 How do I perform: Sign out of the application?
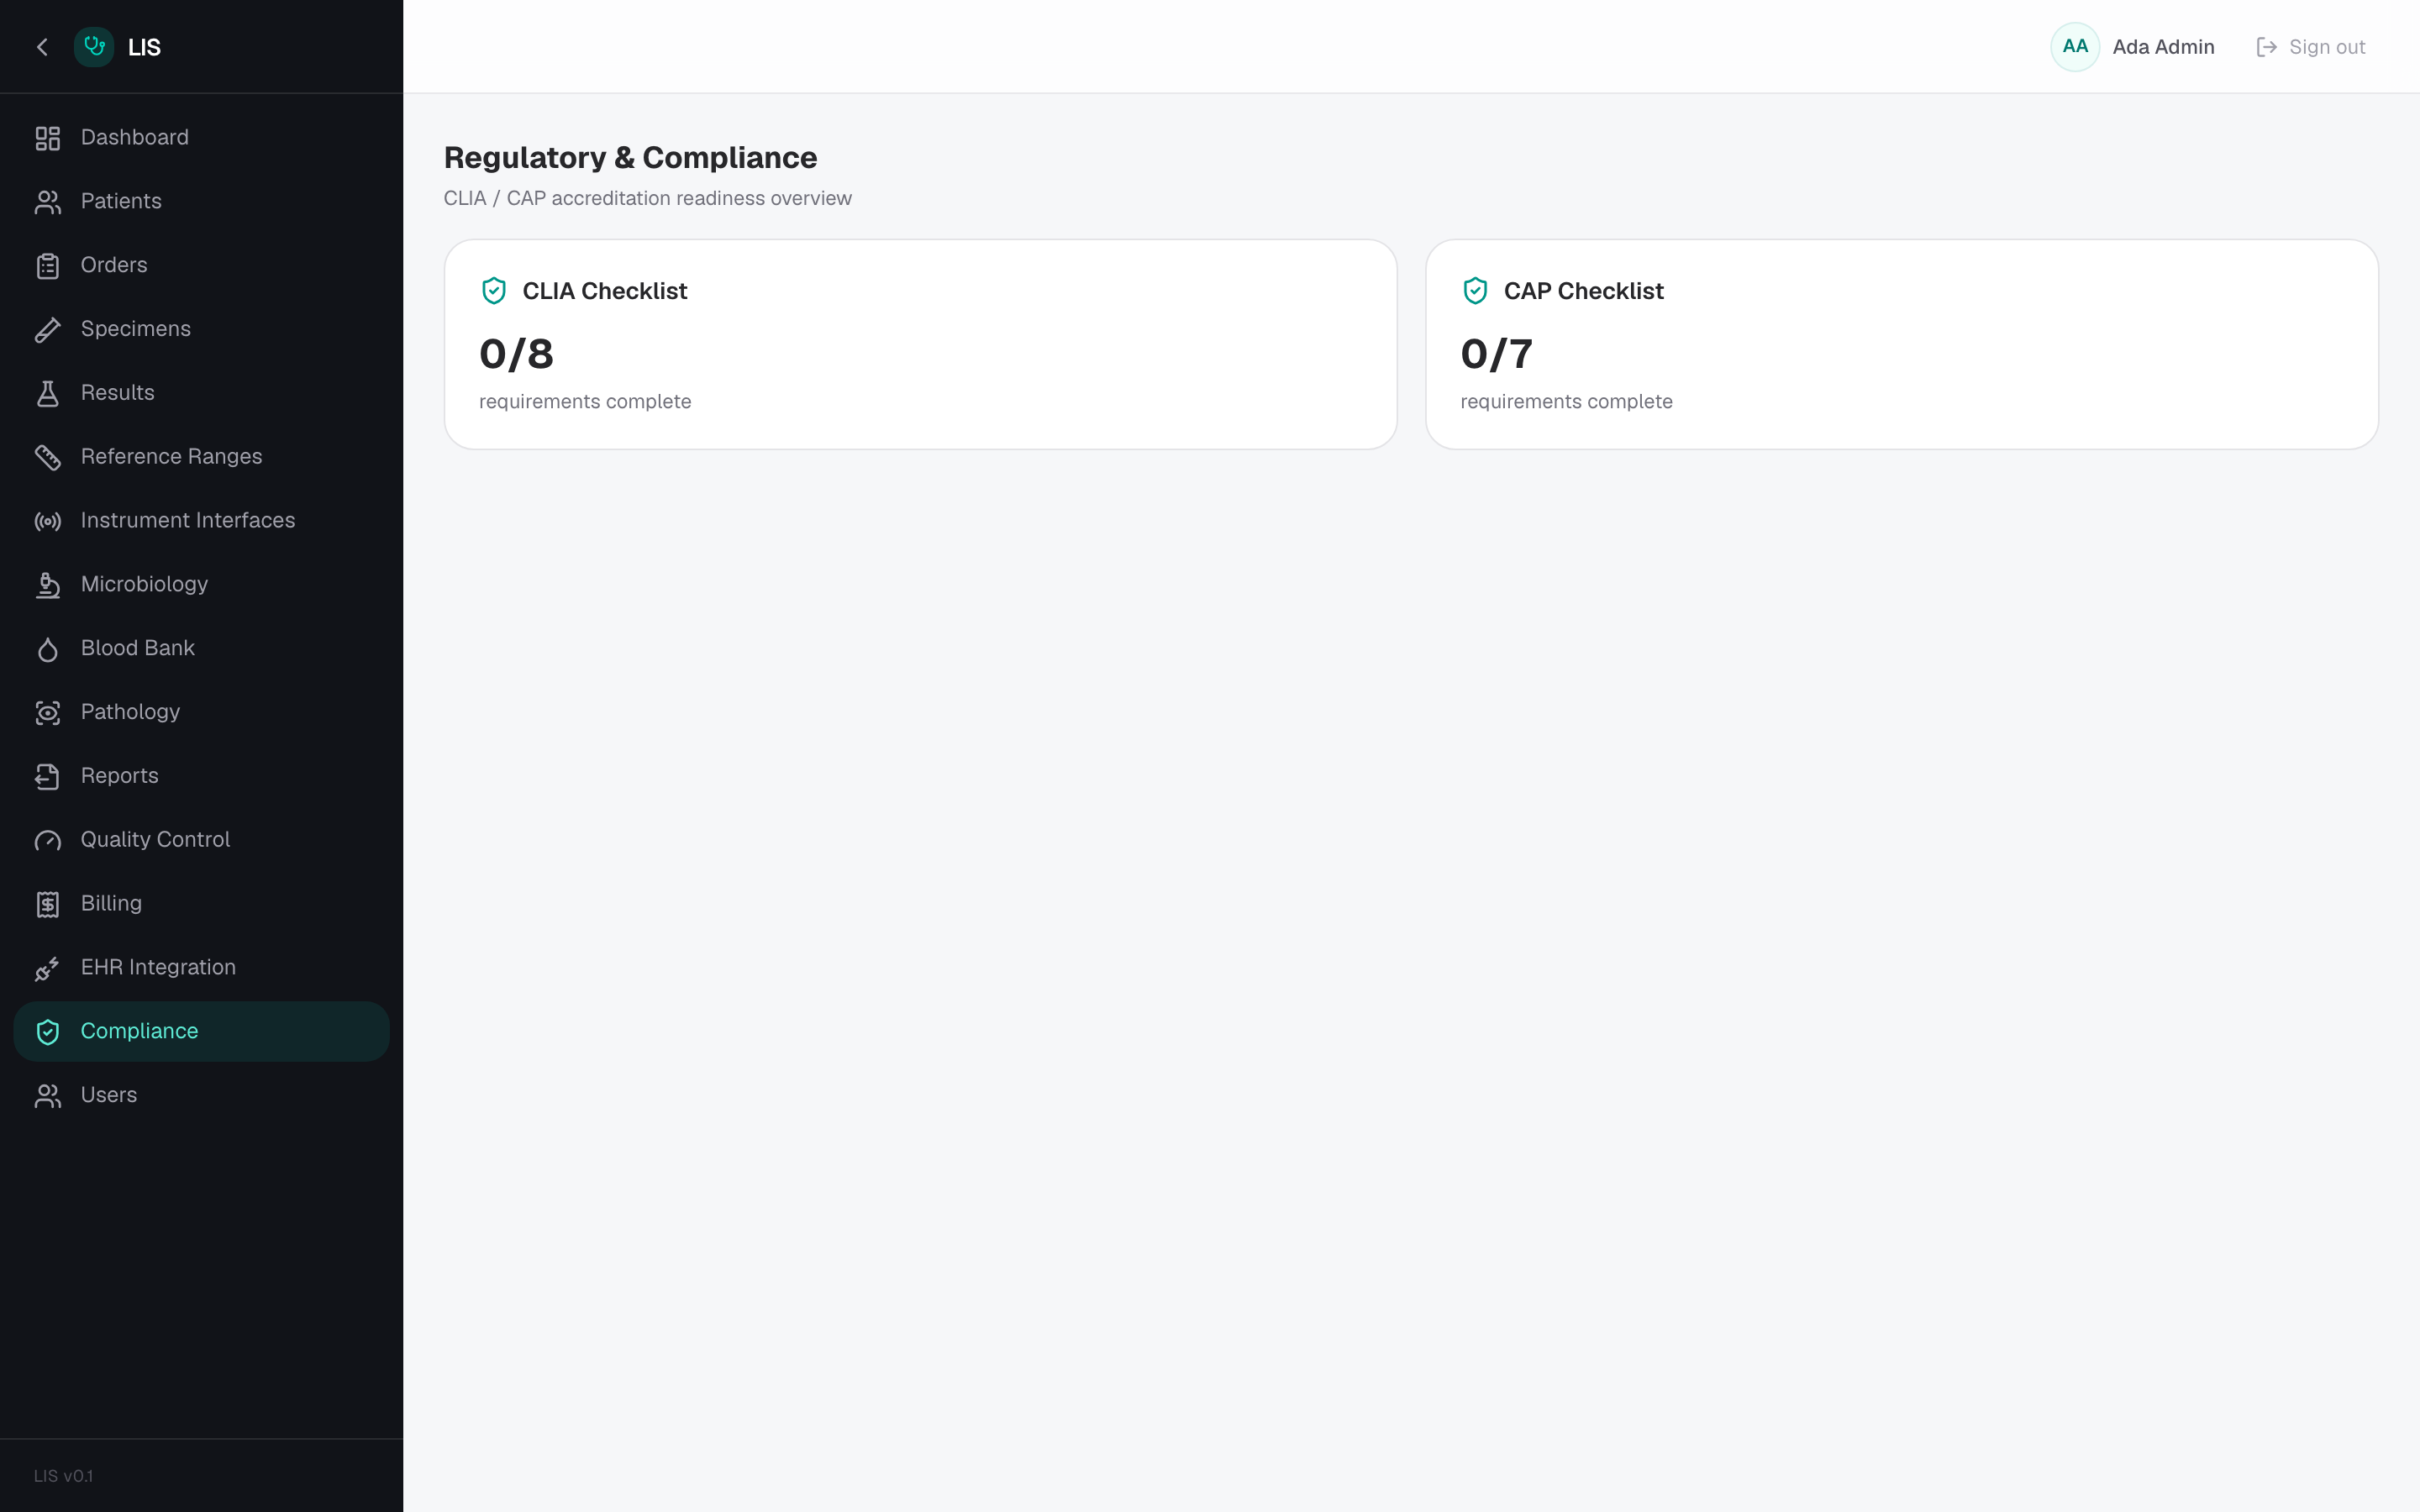(x=2311, y=47)
